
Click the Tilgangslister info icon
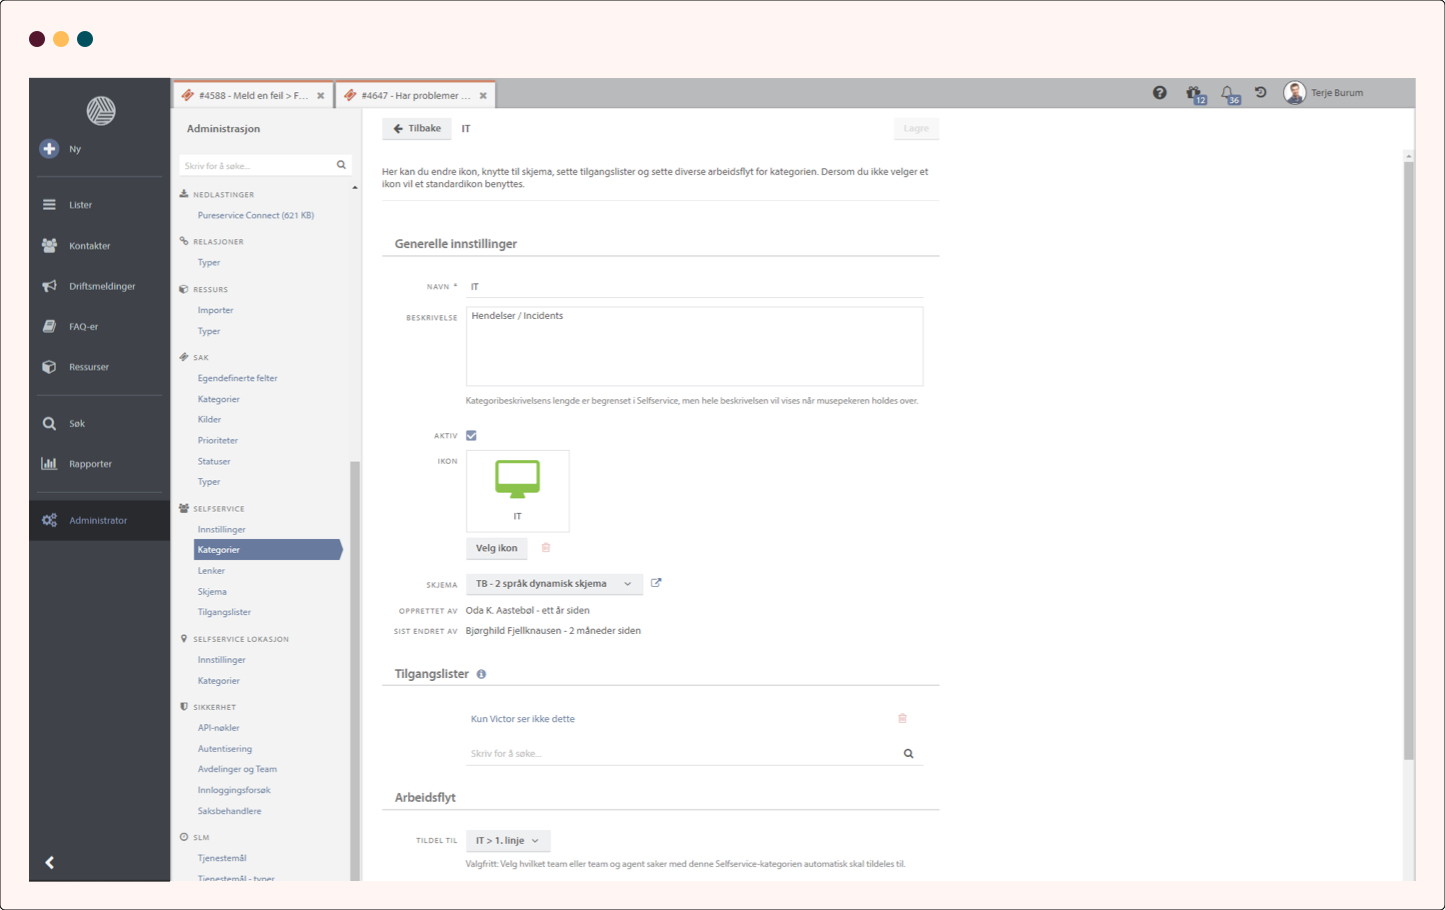point(481,675)
